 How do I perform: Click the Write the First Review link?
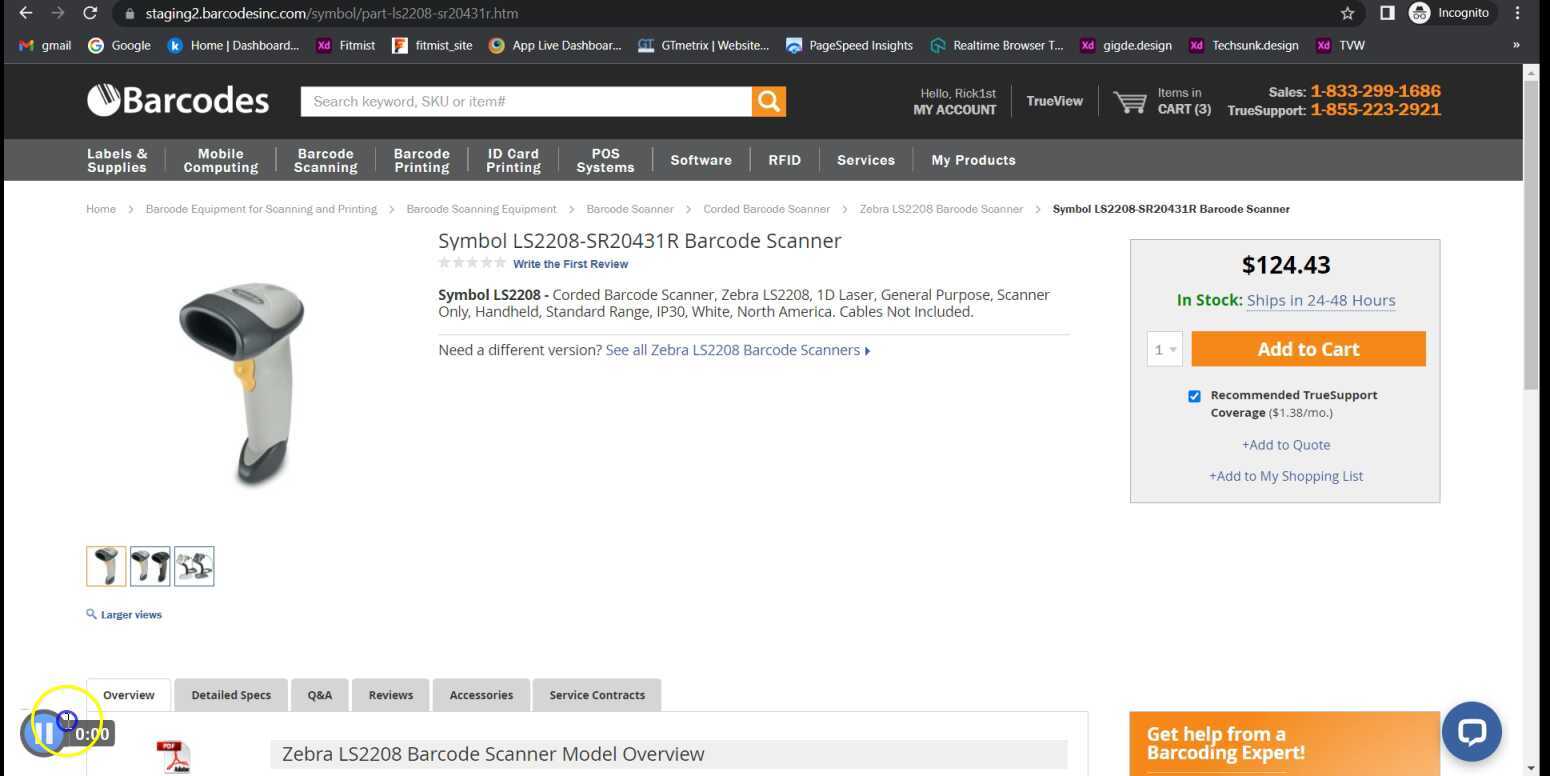coord(570,264)
